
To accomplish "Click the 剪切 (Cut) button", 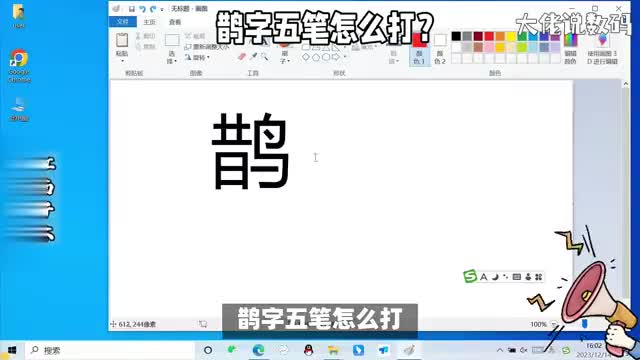I will tap(145, 36).
